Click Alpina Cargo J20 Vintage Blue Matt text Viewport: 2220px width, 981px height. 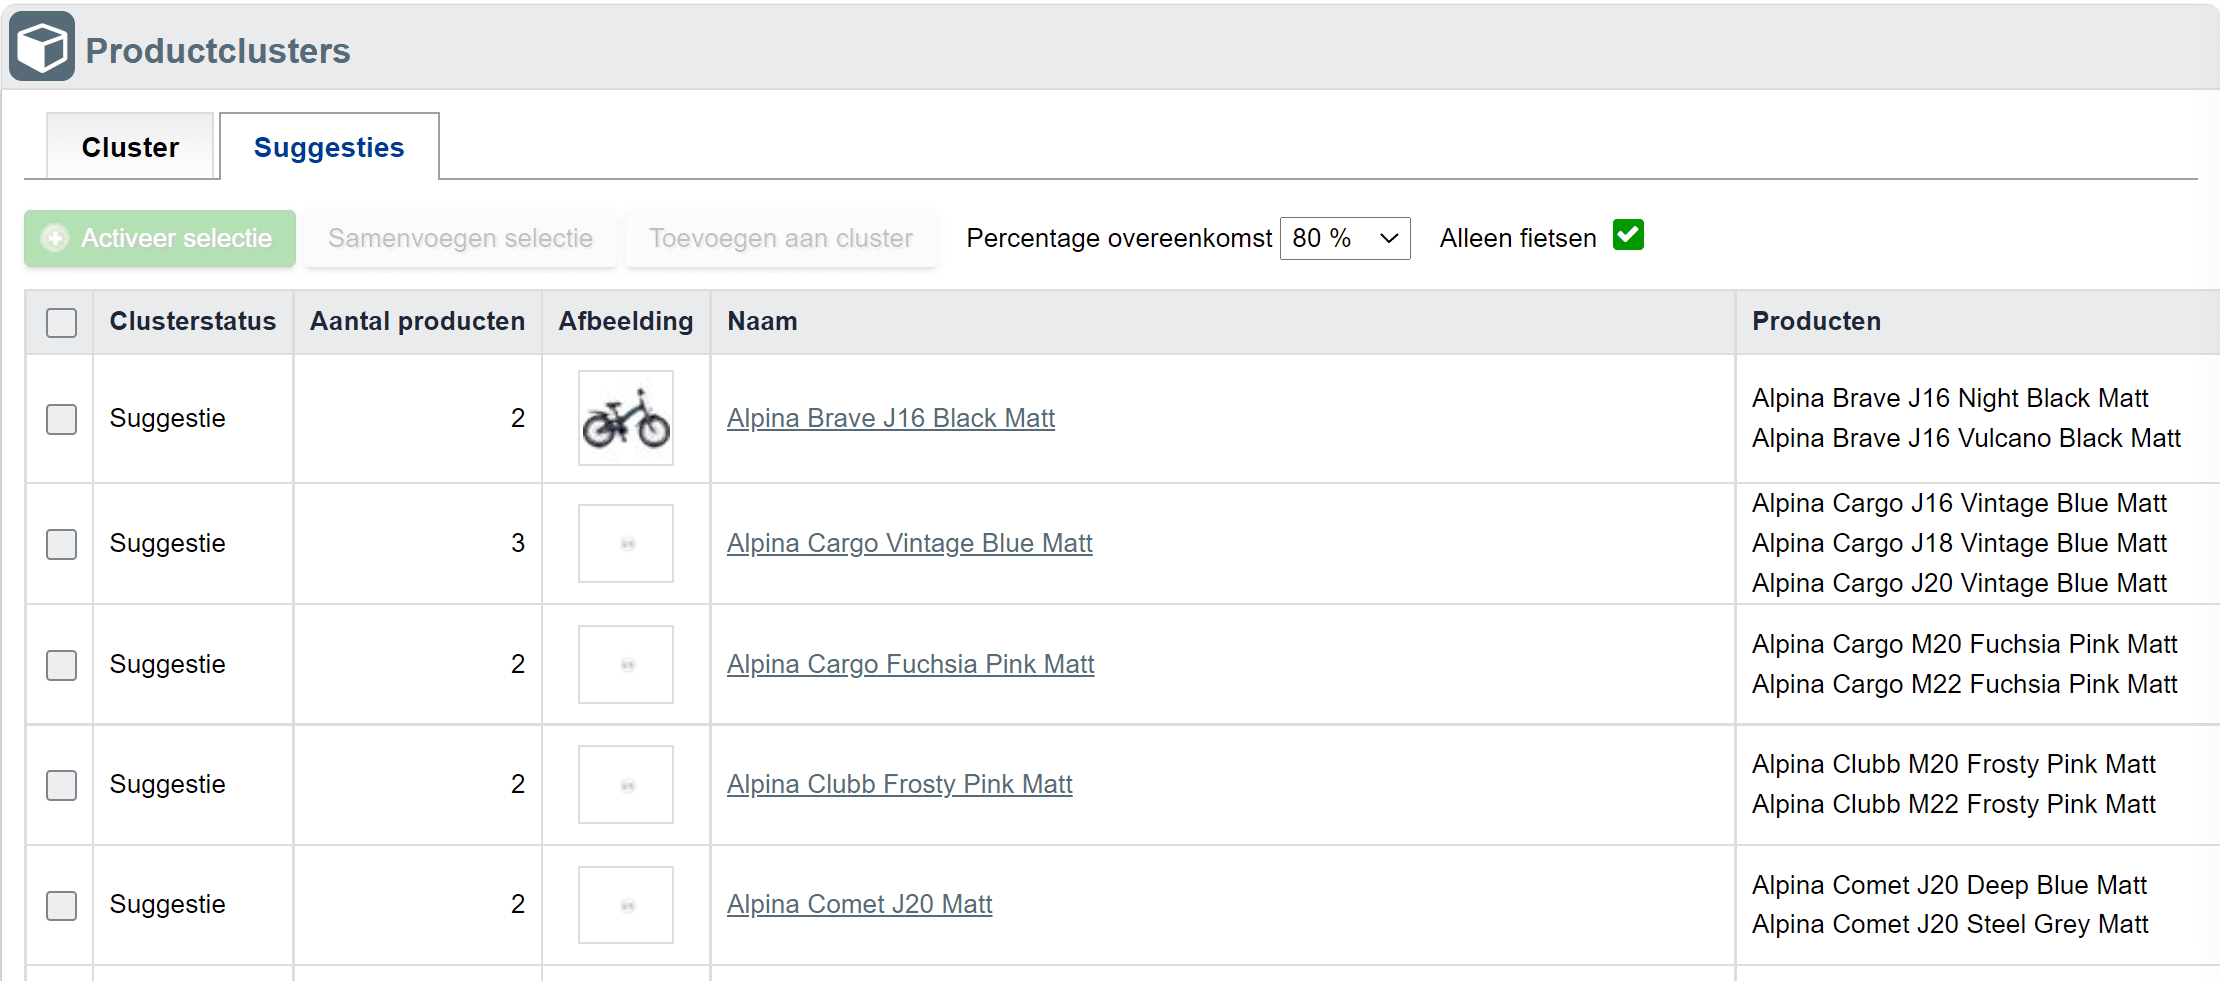click(1959, 583)
